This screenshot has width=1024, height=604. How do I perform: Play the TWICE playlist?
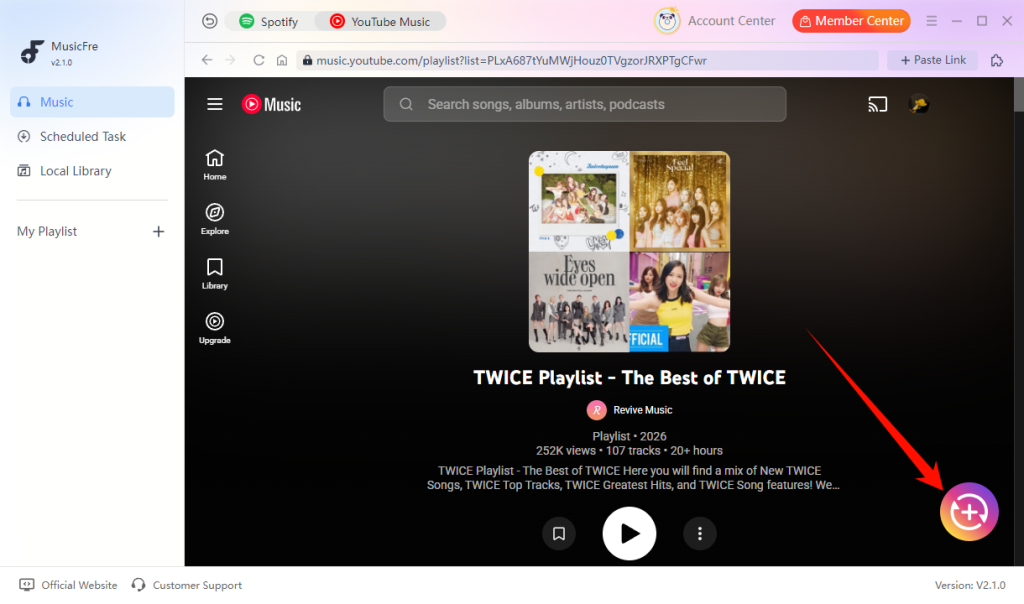pyautogui.click(x=629, y=534)
